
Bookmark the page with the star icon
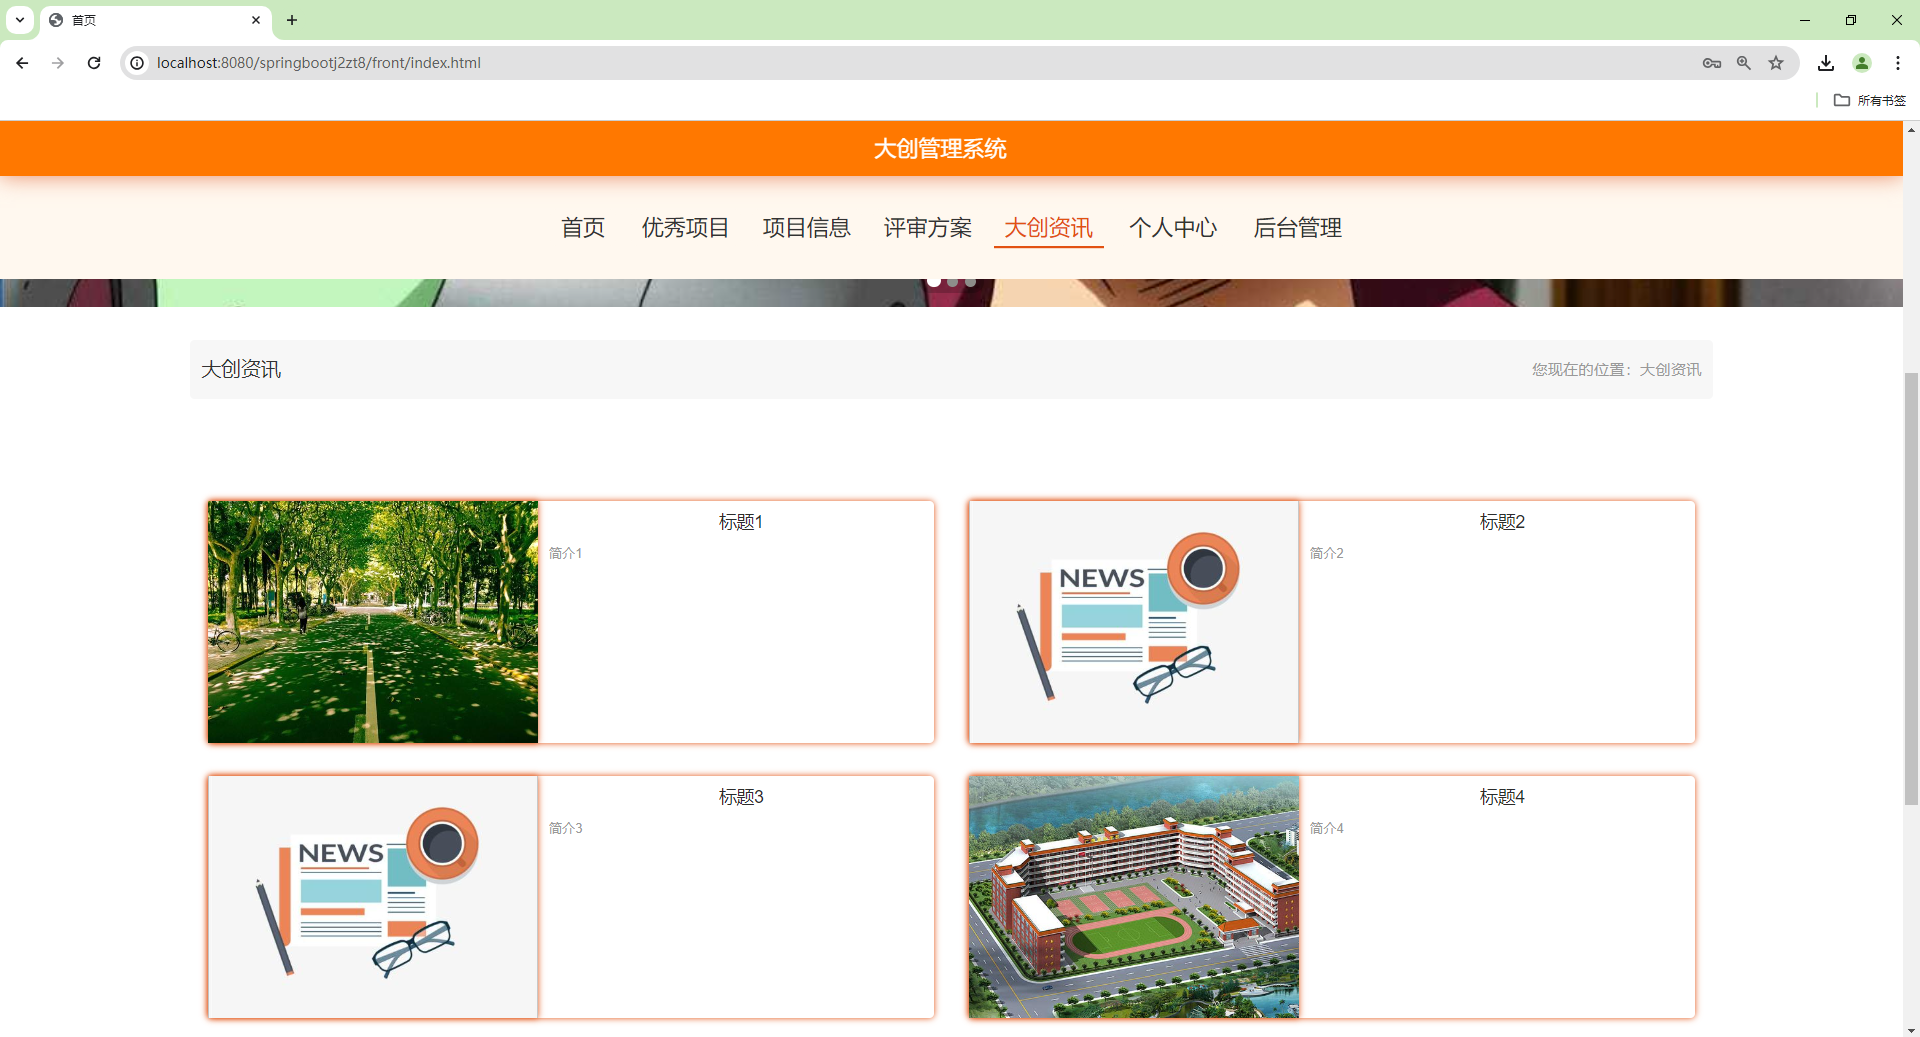(x=1776, y=62)
